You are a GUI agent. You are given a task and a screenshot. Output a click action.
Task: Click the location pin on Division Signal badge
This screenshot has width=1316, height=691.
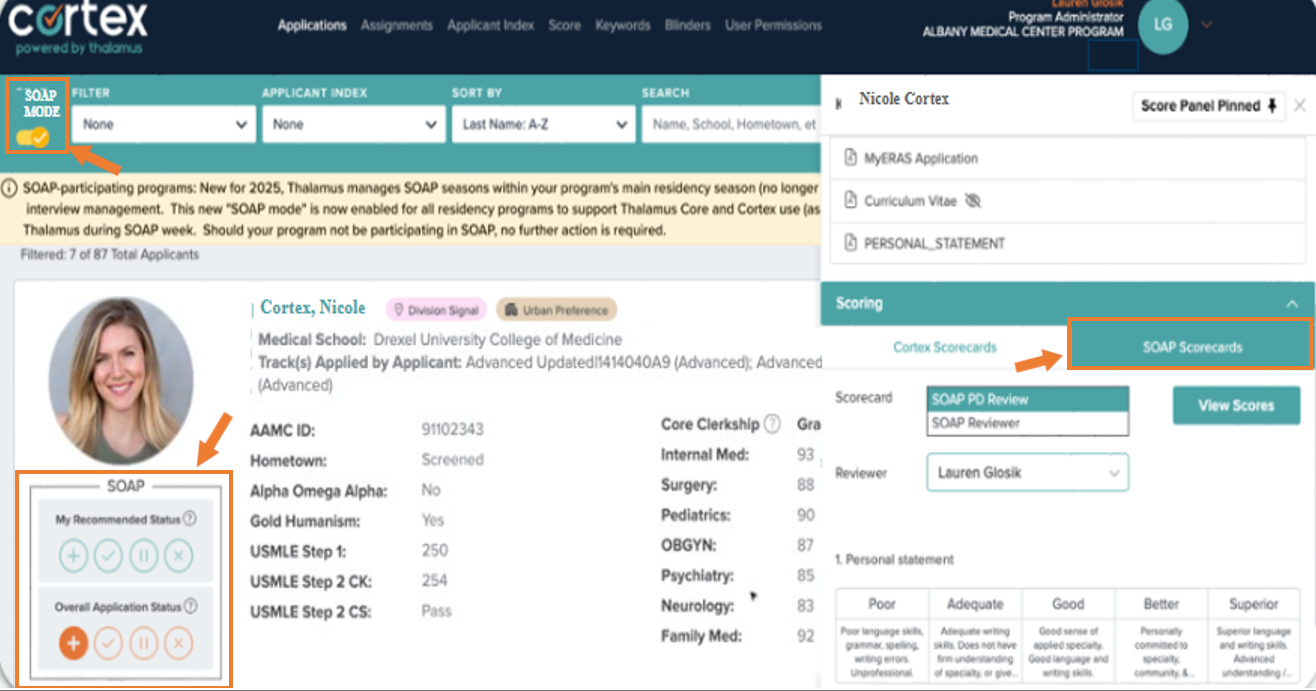(x=400, y=310)
